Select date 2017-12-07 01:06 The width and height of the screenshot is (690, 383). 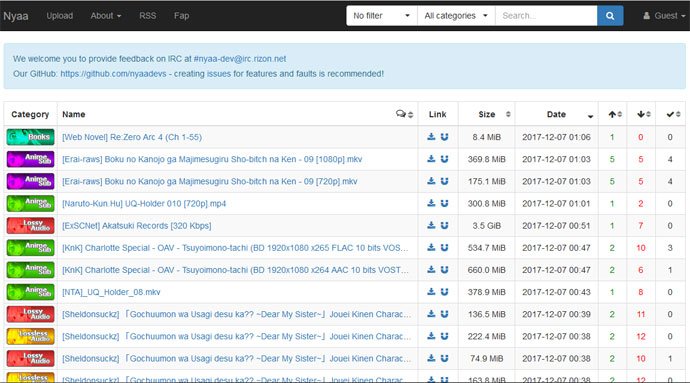coord(556,137)
